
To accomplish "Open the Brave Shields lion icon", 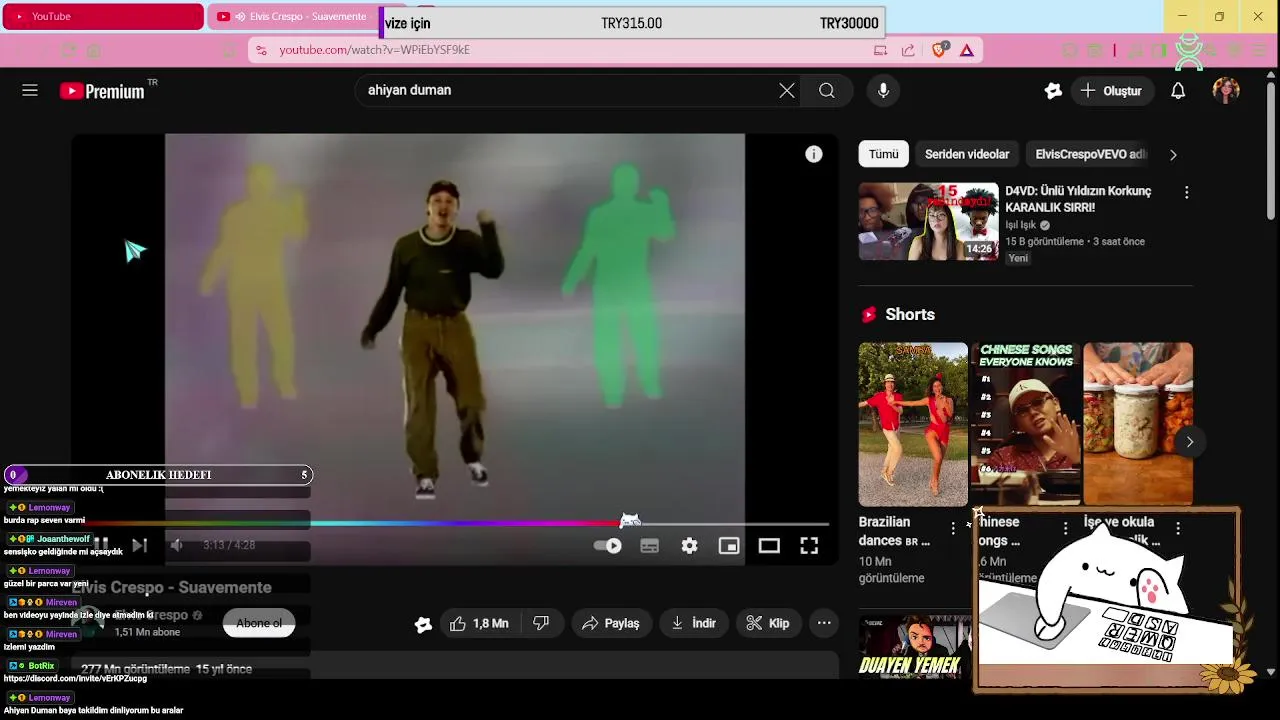I will click(x=939, y=50).
